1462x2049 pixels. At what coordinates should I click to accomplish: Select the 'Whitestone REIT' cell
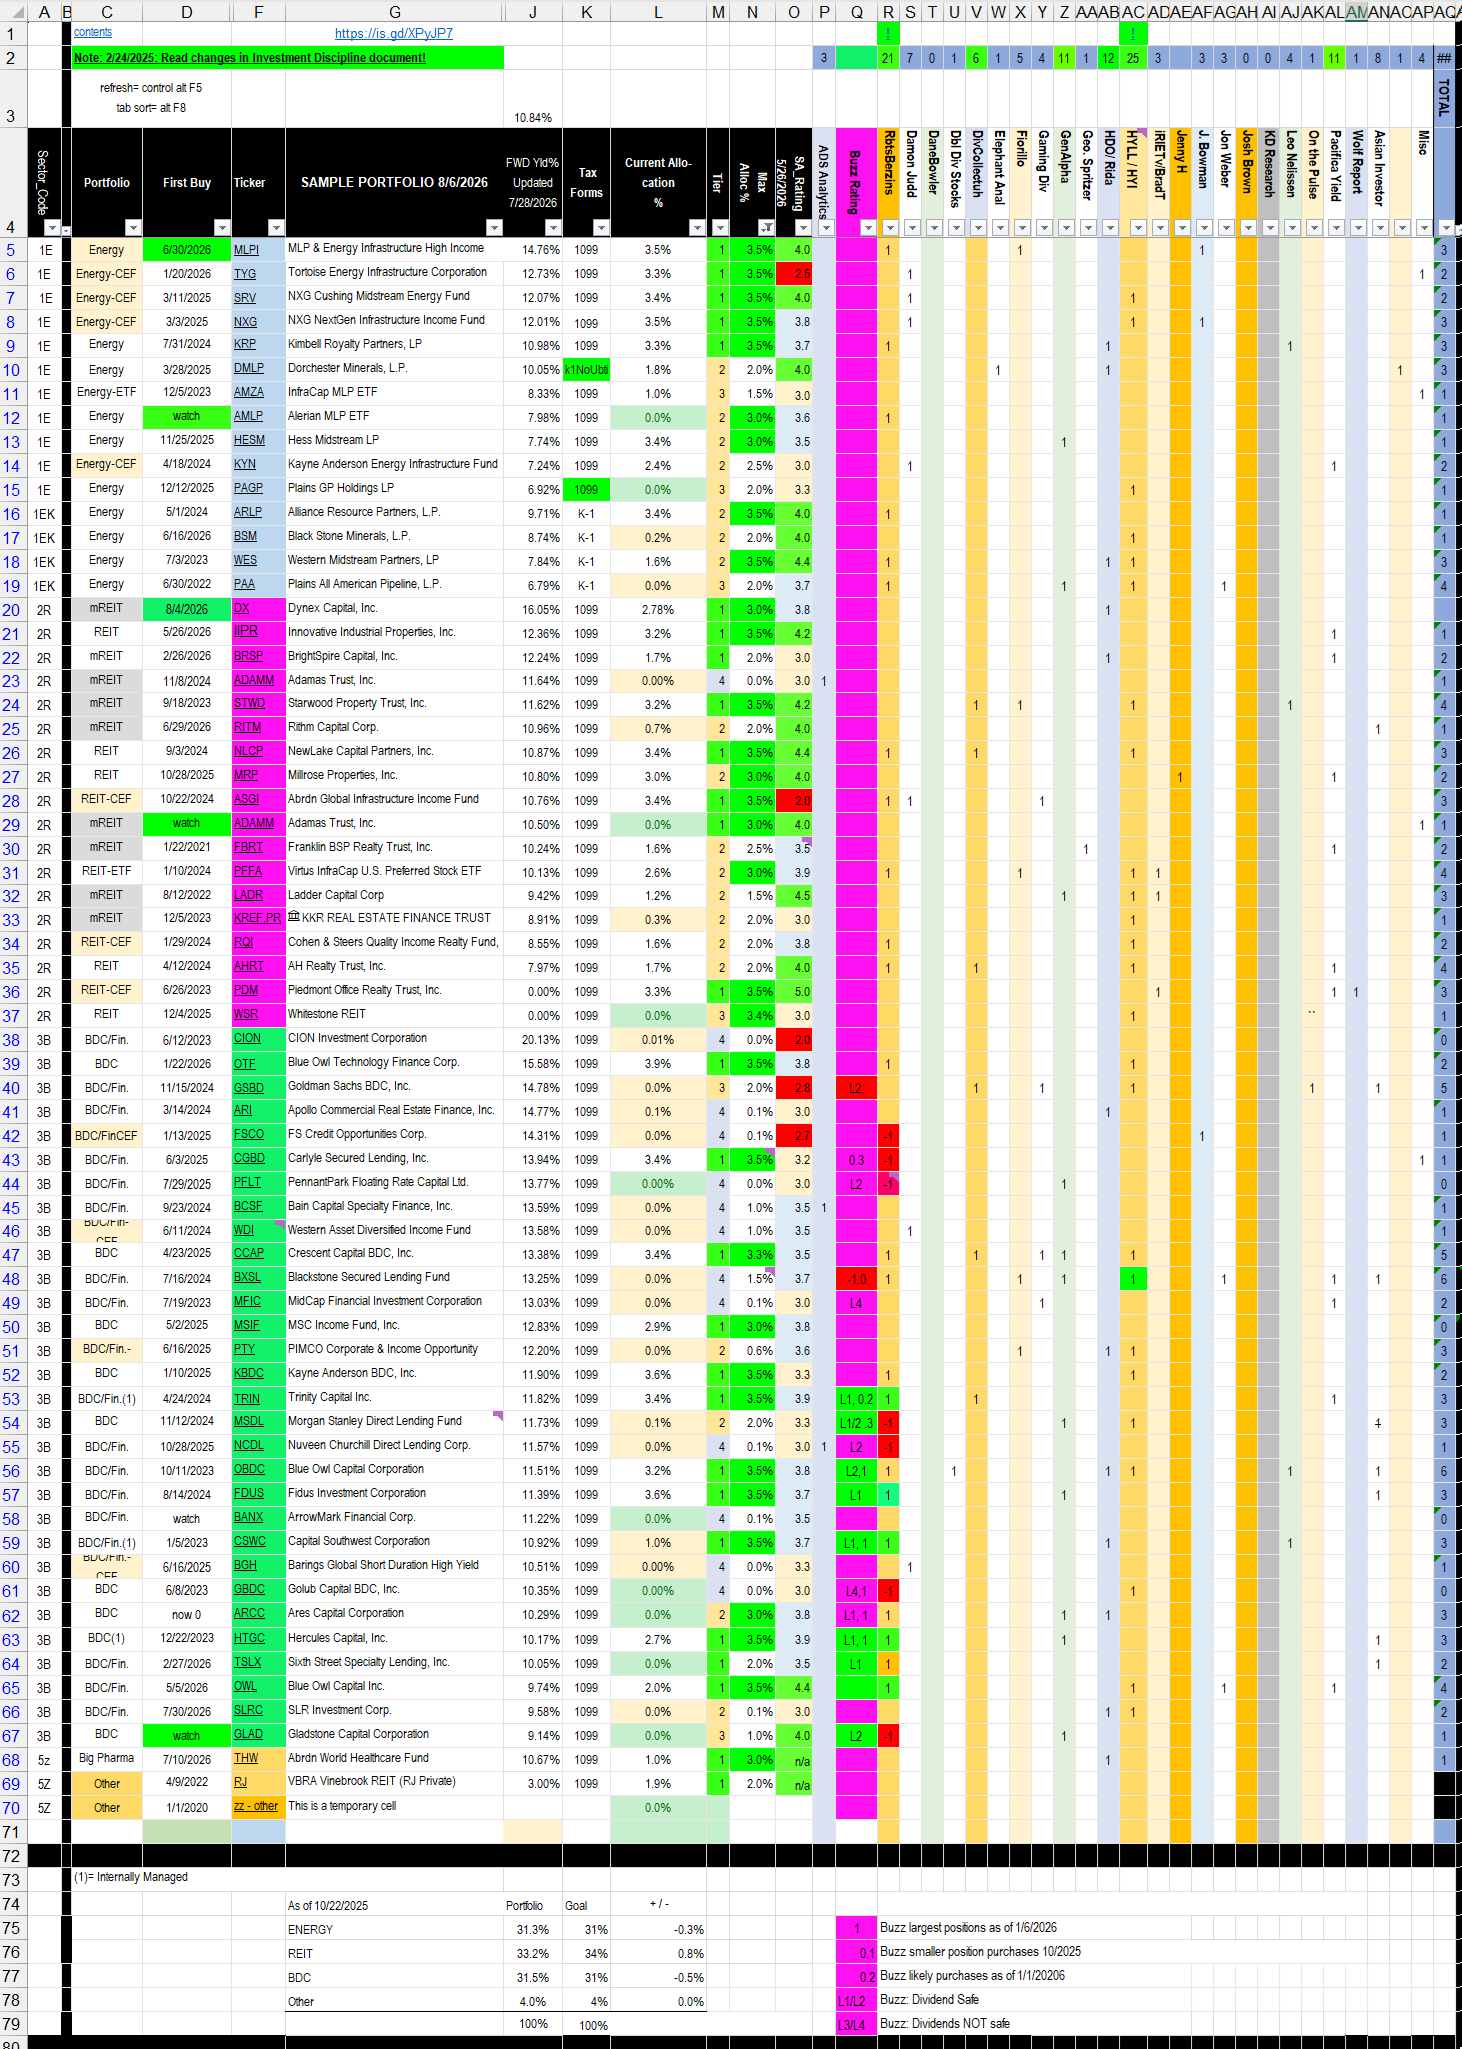(x=395, y=1015)
